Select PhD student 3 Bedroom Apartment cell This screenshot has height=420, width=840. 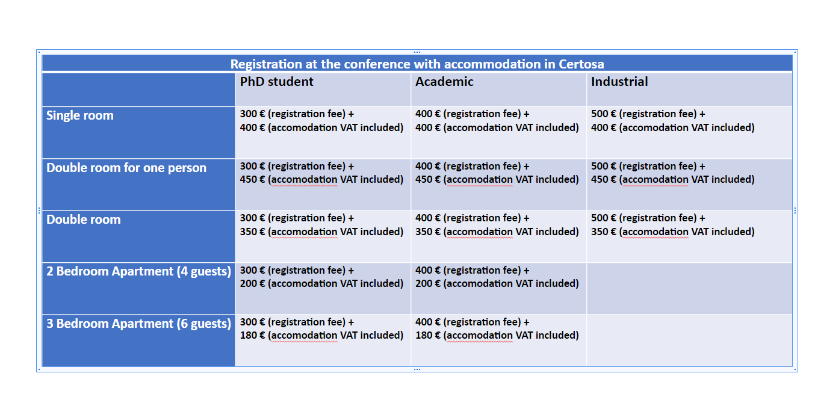(322, 340)
